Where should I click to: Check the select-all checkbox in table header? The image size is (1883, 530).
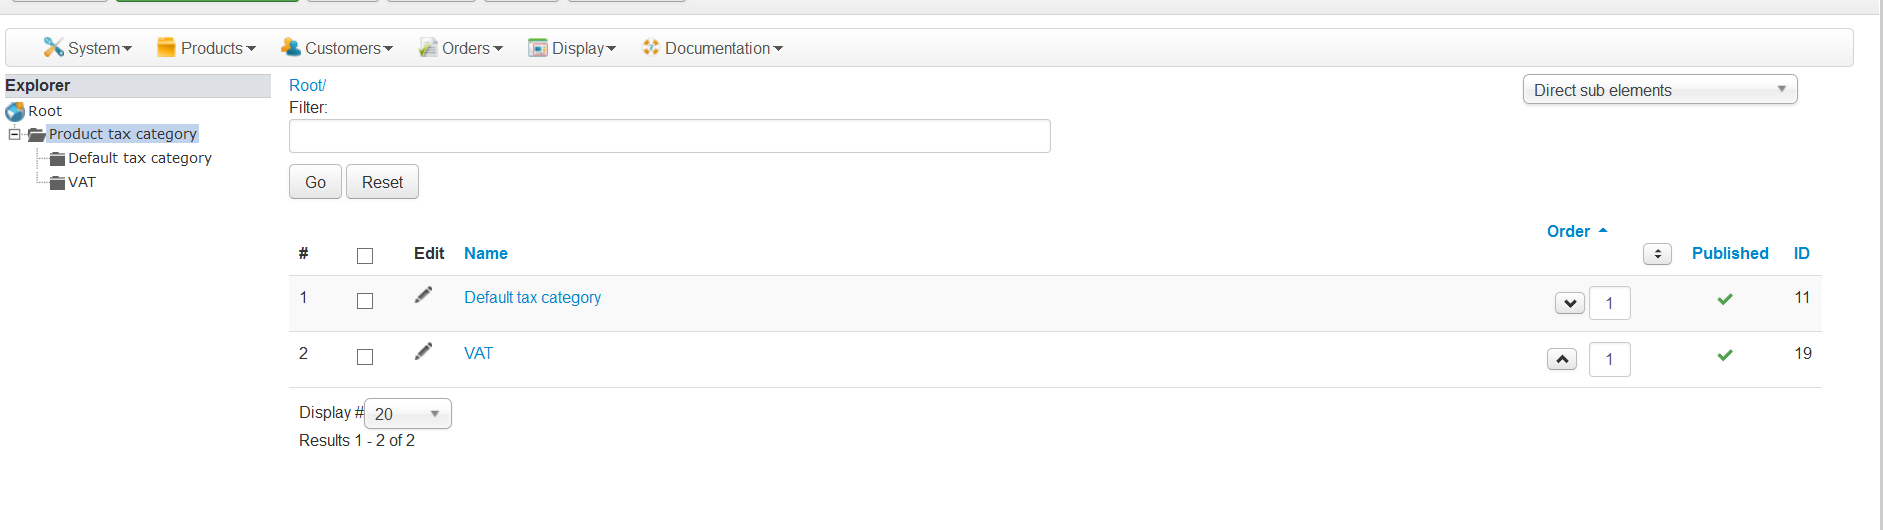[365, 256]
